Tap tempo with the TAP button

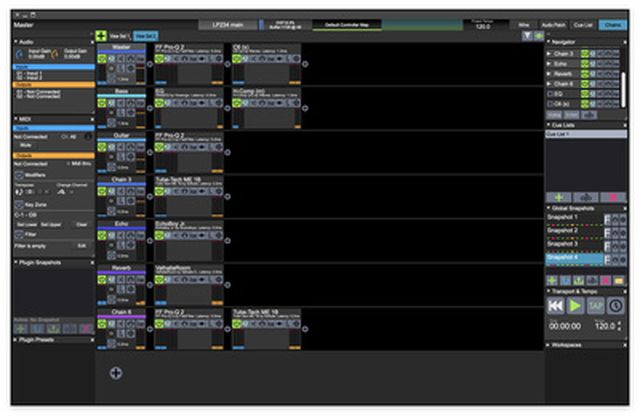[x=596, y=306]
